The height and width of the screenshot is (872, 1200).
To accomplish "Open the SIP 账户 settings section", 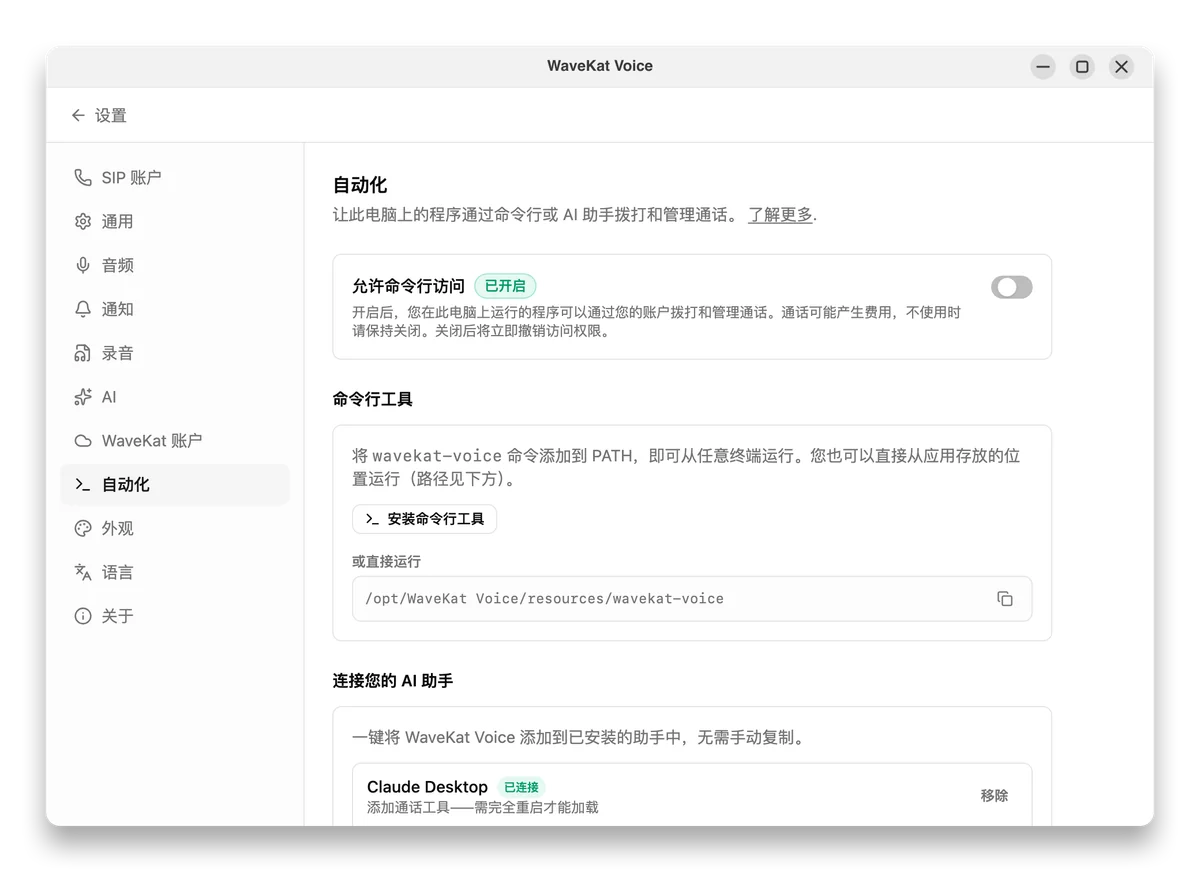I will coord(175,177).
